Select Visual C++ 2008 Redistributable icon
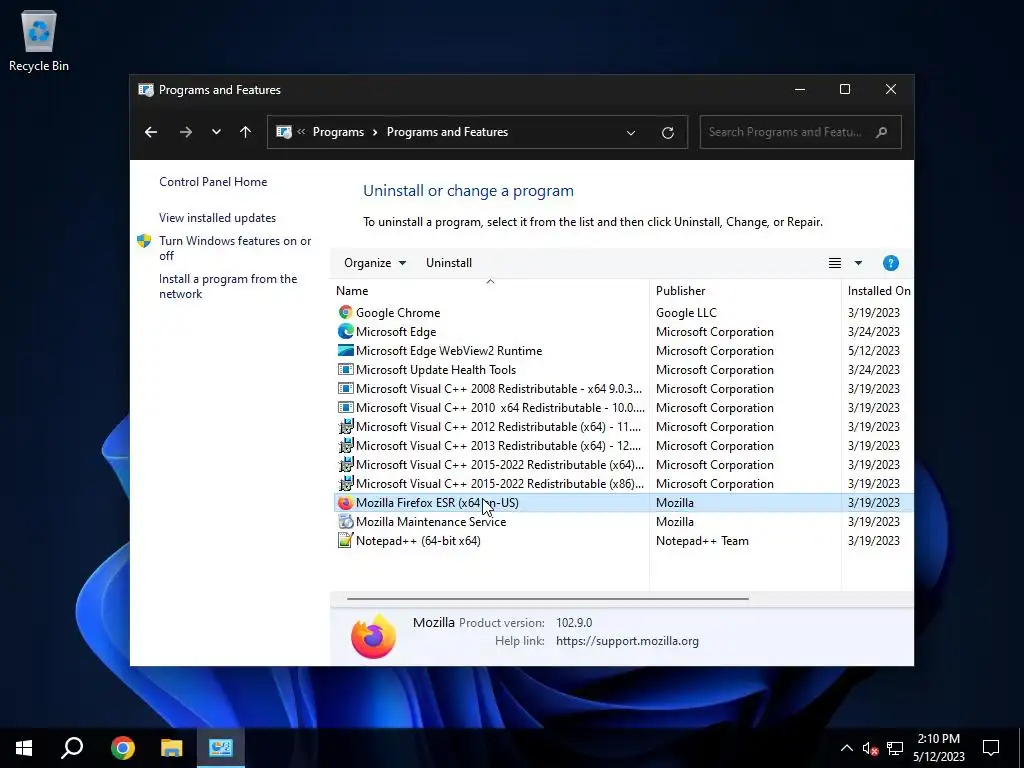 [345, 389]
